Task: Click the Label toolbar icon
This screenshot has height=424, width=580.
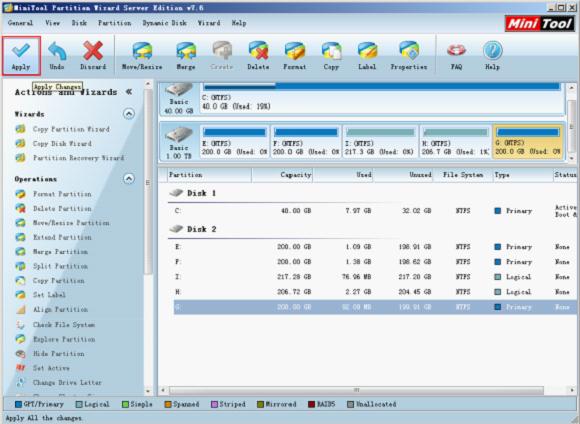Action: (367, 51)
